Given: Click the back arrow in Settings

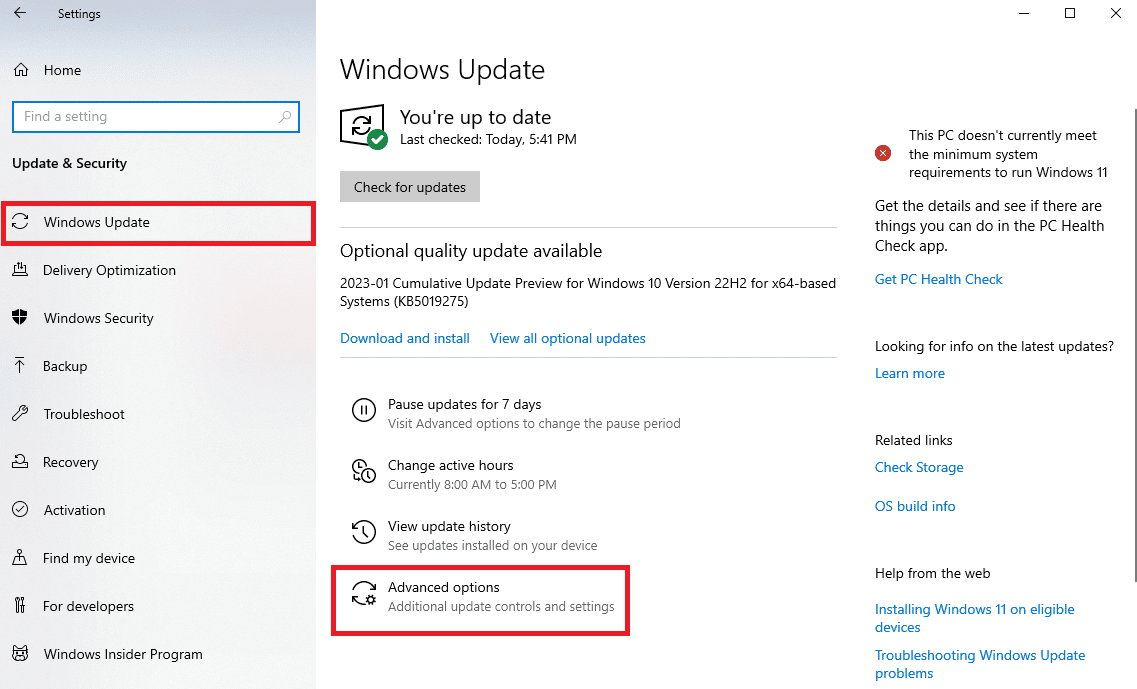Looking at the screenshot, I should coord(20,13).
